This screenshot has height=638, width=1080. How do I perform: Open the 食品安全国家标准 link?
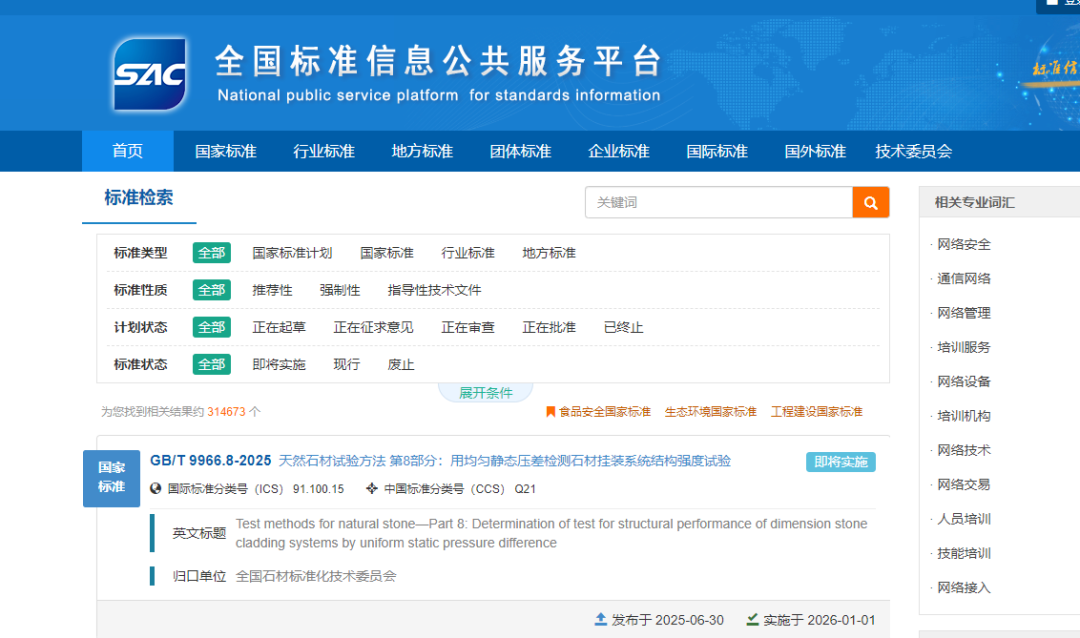pos(604,412)
